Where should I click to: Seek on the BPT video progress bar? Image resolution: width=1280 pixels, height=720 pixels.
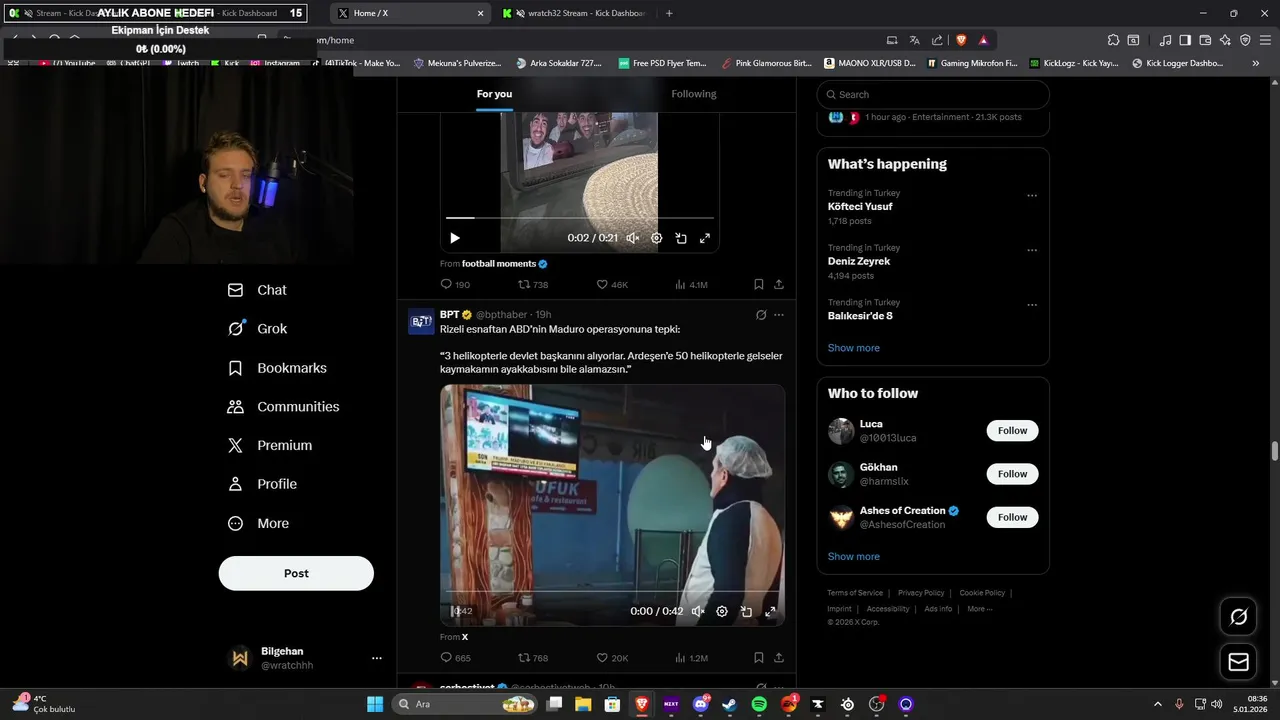(x=612, y=592)
